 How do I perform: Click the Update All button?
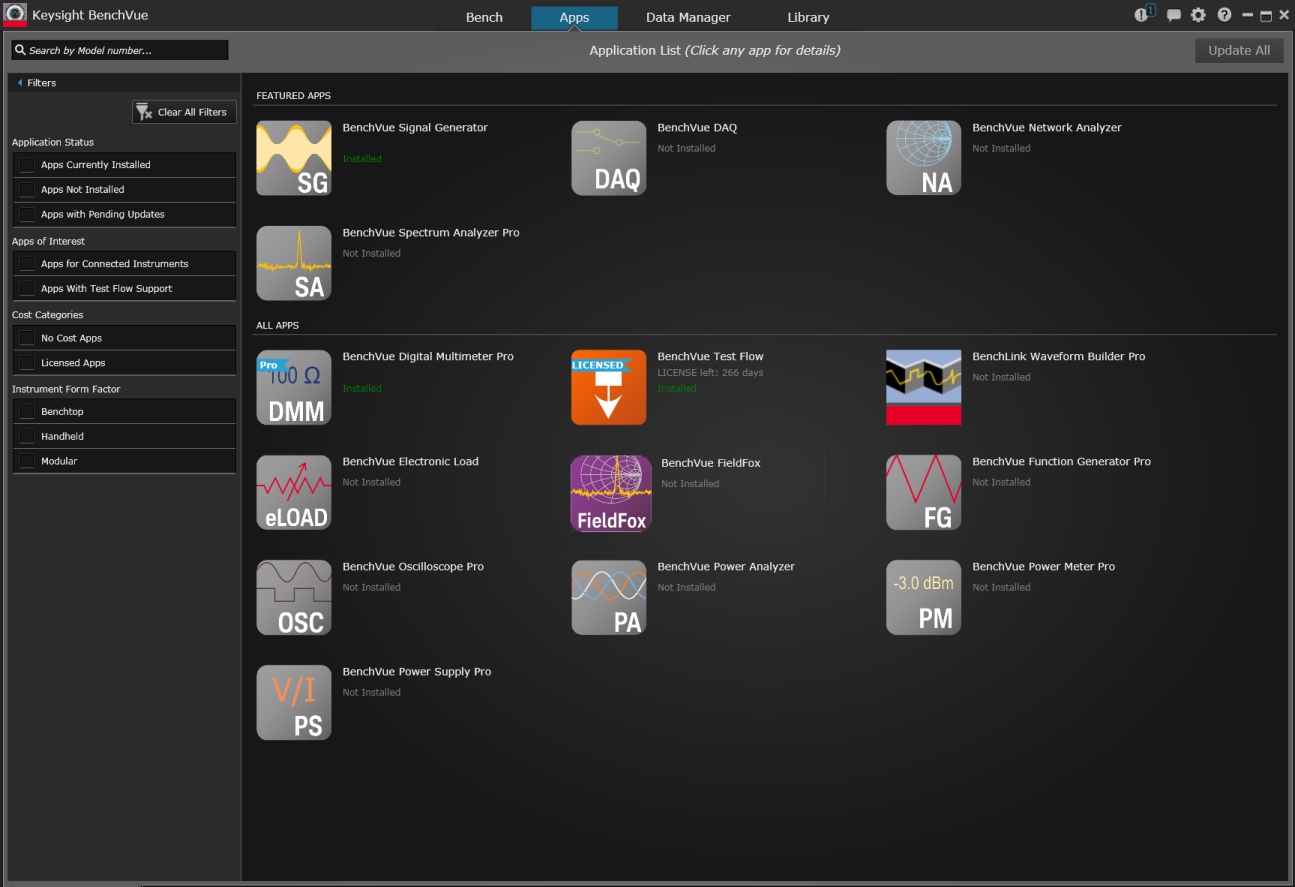pyautogui.click(x=1239, y=51)
